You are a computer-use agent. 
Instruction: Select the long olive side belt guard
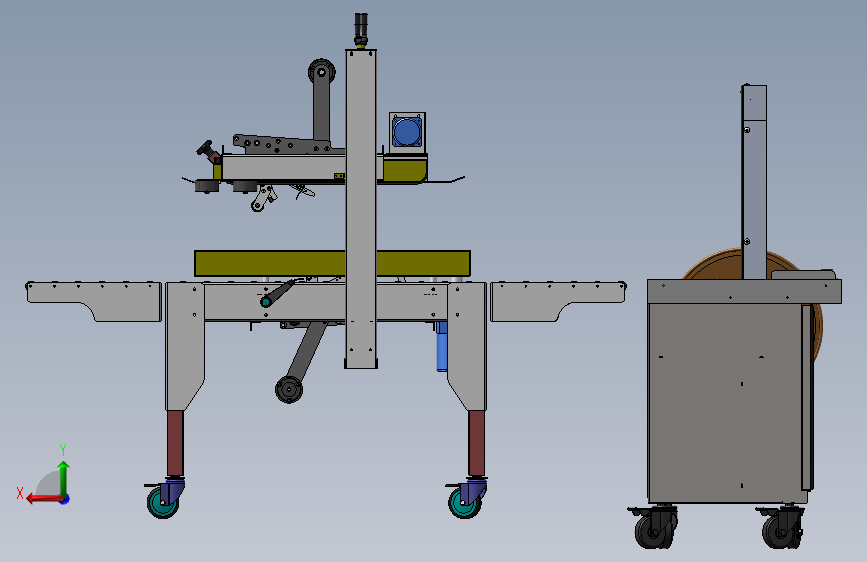(332, 263)
